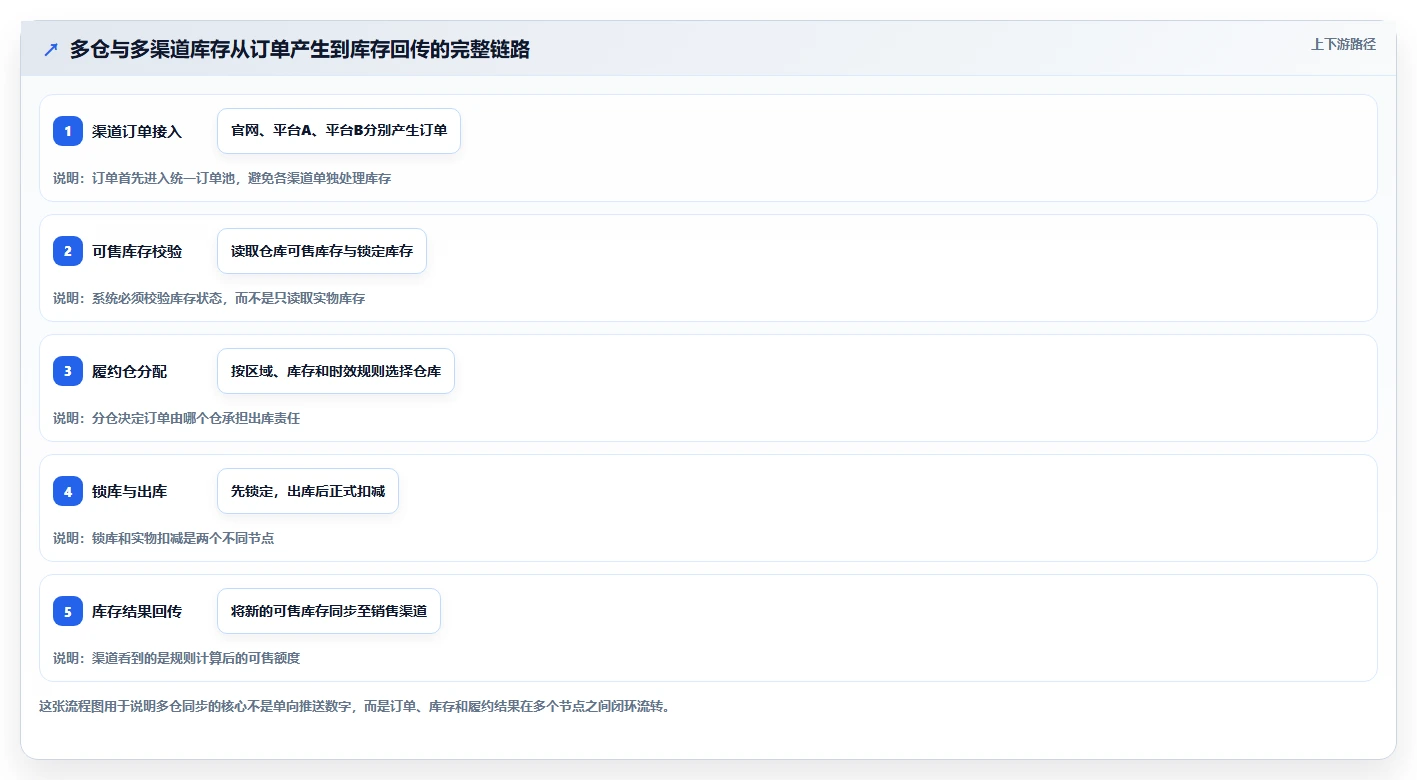Click the note about 分仓决定订单
Screen dimensions: 1417x780
coord(176,418)
